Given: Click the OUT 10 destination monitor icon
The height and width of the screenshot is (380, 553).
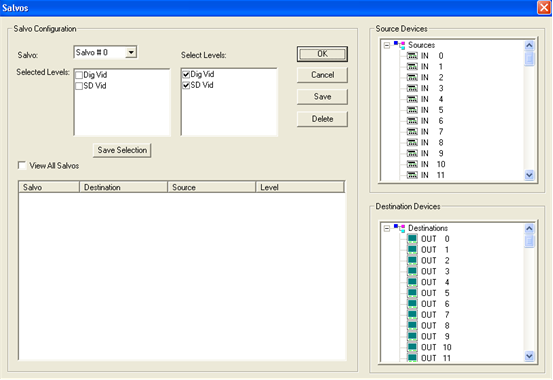Looking at the screenshot, I should [x=412, y=348].
